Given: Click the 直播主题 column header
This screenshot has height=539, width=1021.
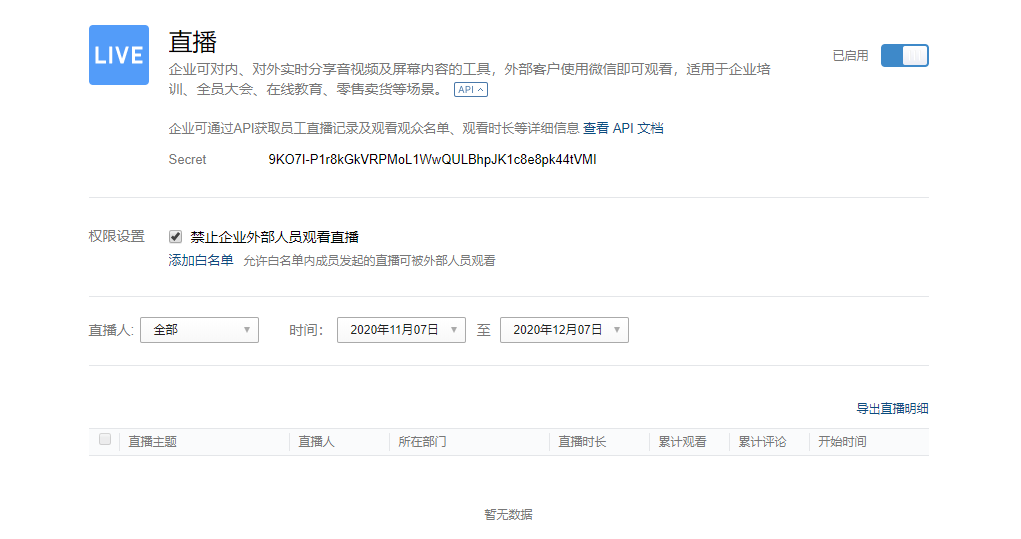Looking at the screenshot, I should (152, 442).
